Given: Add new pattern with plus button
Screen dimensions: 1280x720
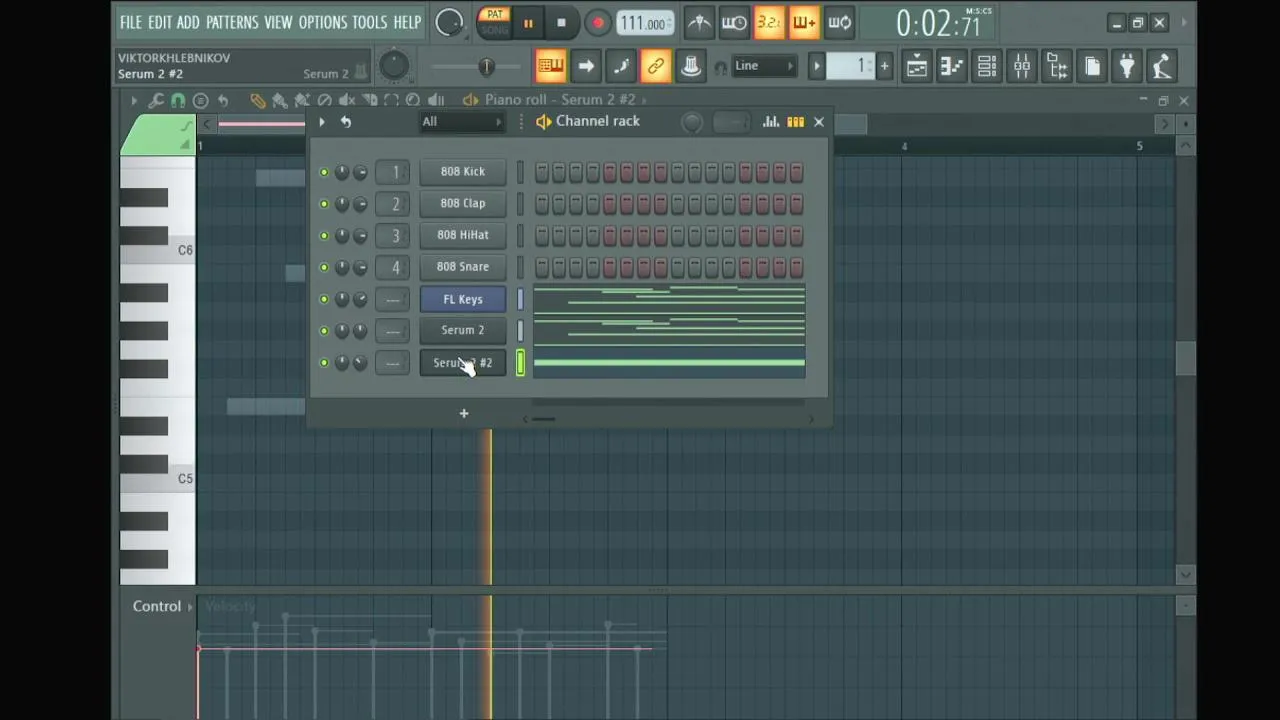Looking at the screenshot, I should click(884, 67).
